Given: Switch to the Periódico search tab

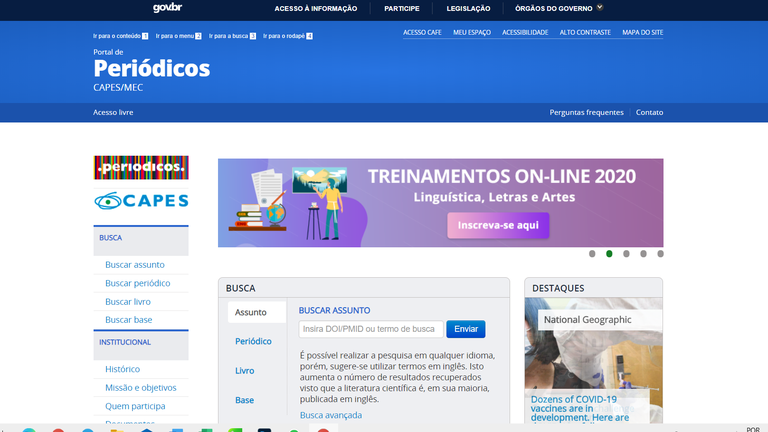Looking at the screenshot, I should tap(253, 341).
